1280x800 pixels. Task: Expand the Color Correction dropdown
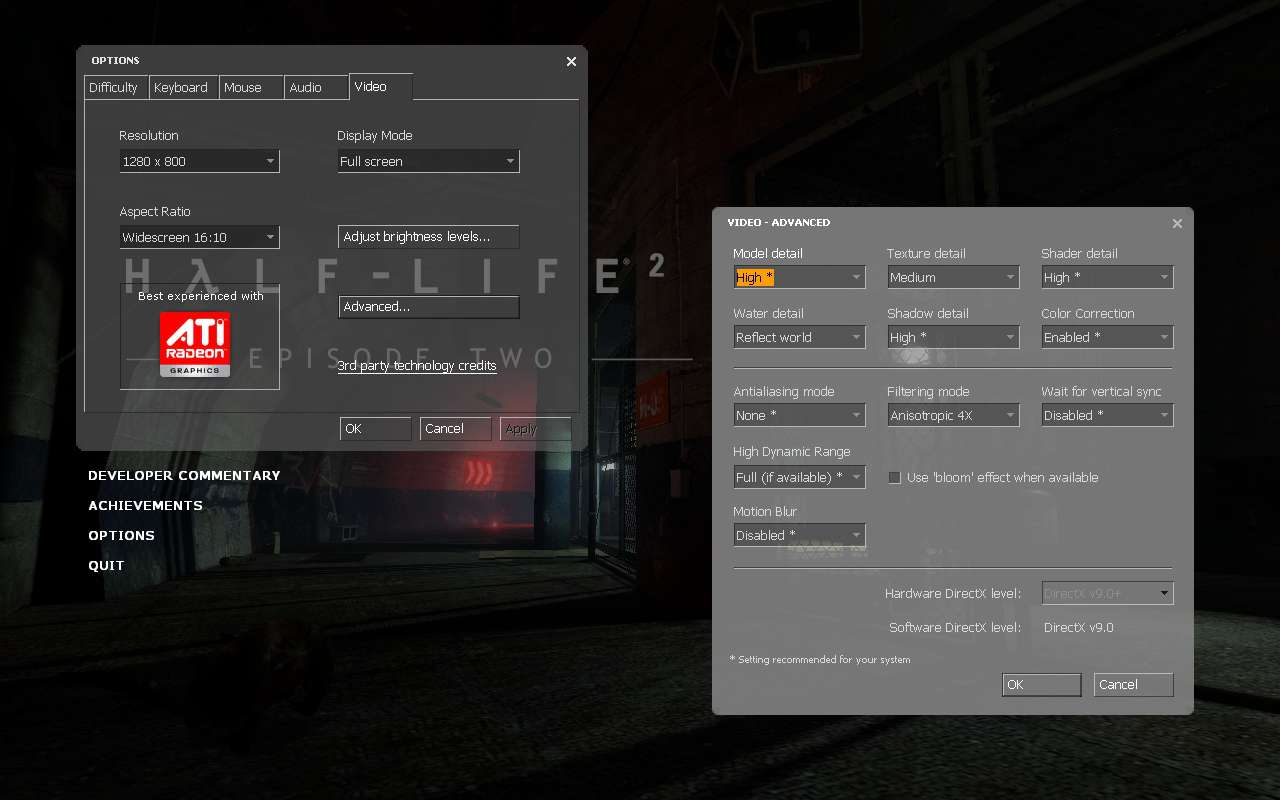coord(1107,337)
